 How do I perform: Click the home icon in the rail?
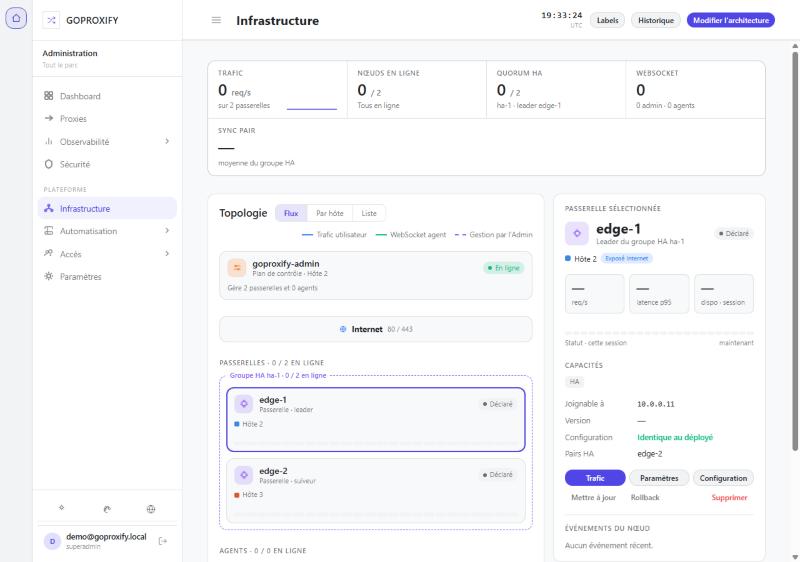point(16,18)
